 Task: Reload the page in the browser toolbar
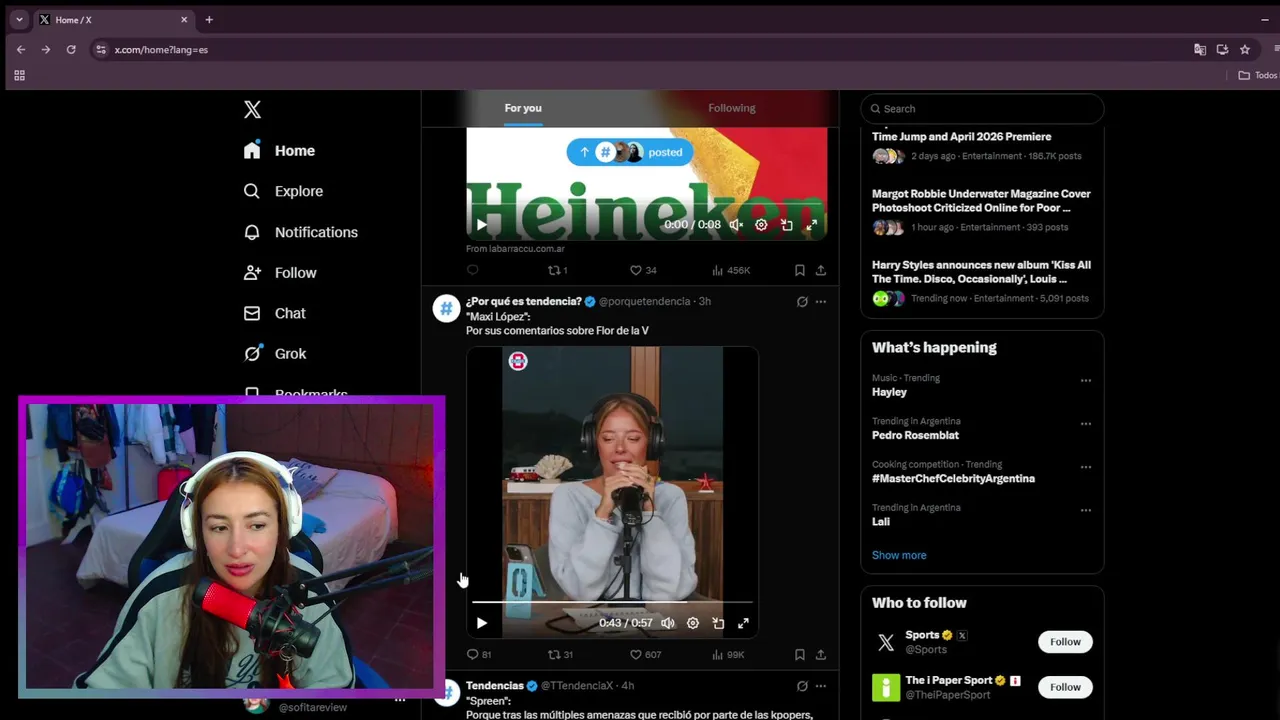pos(71,50)
